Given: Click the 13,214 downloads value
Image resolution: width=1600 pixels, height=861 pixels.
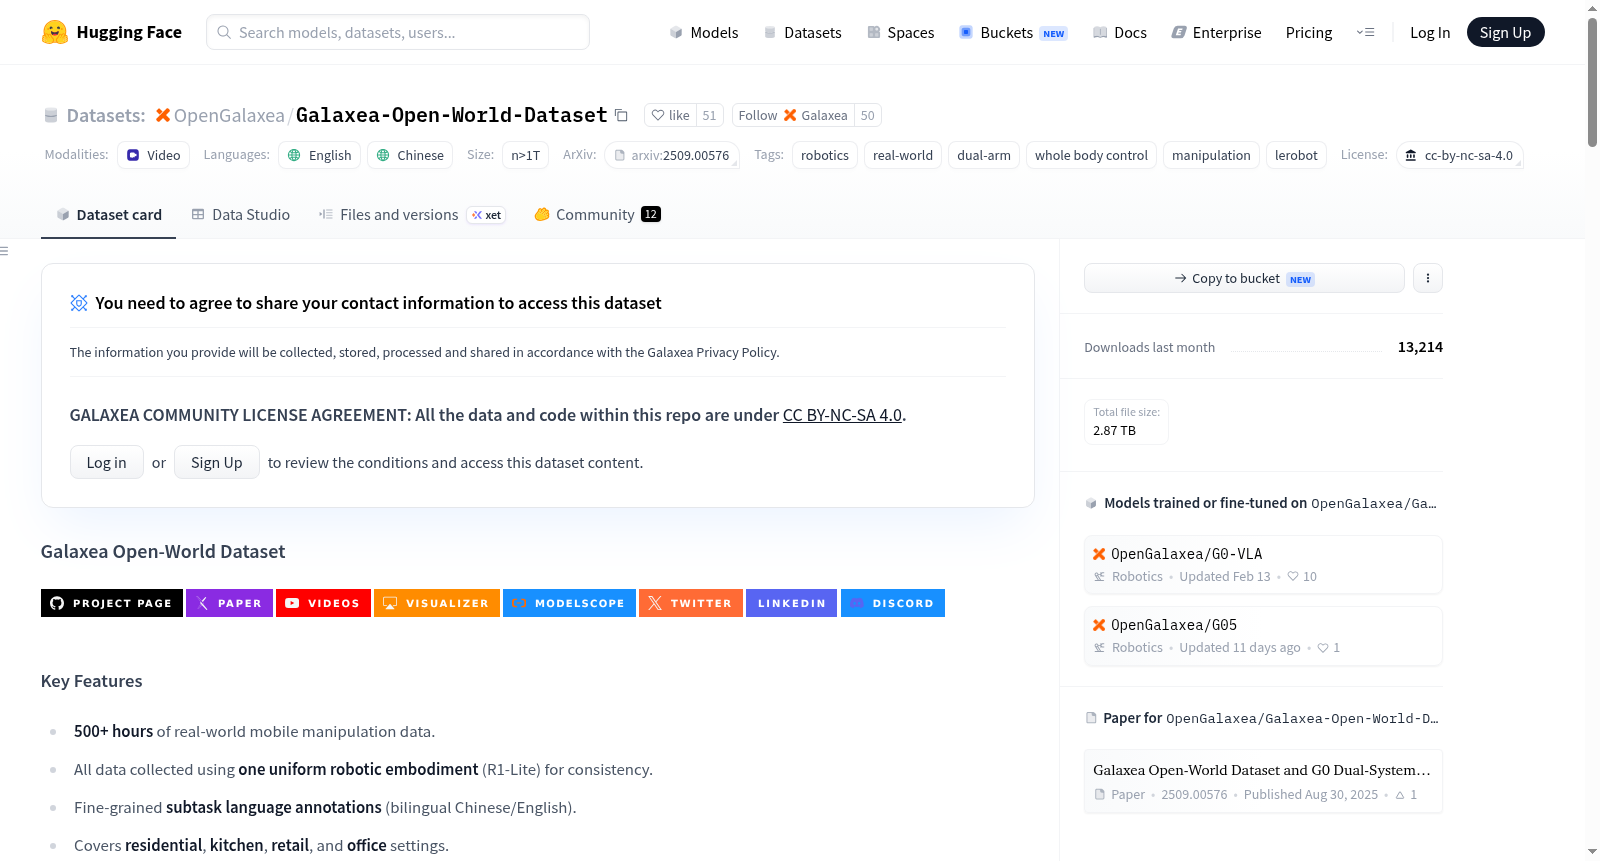Looking at the screenshot, I should [1420, 347].
